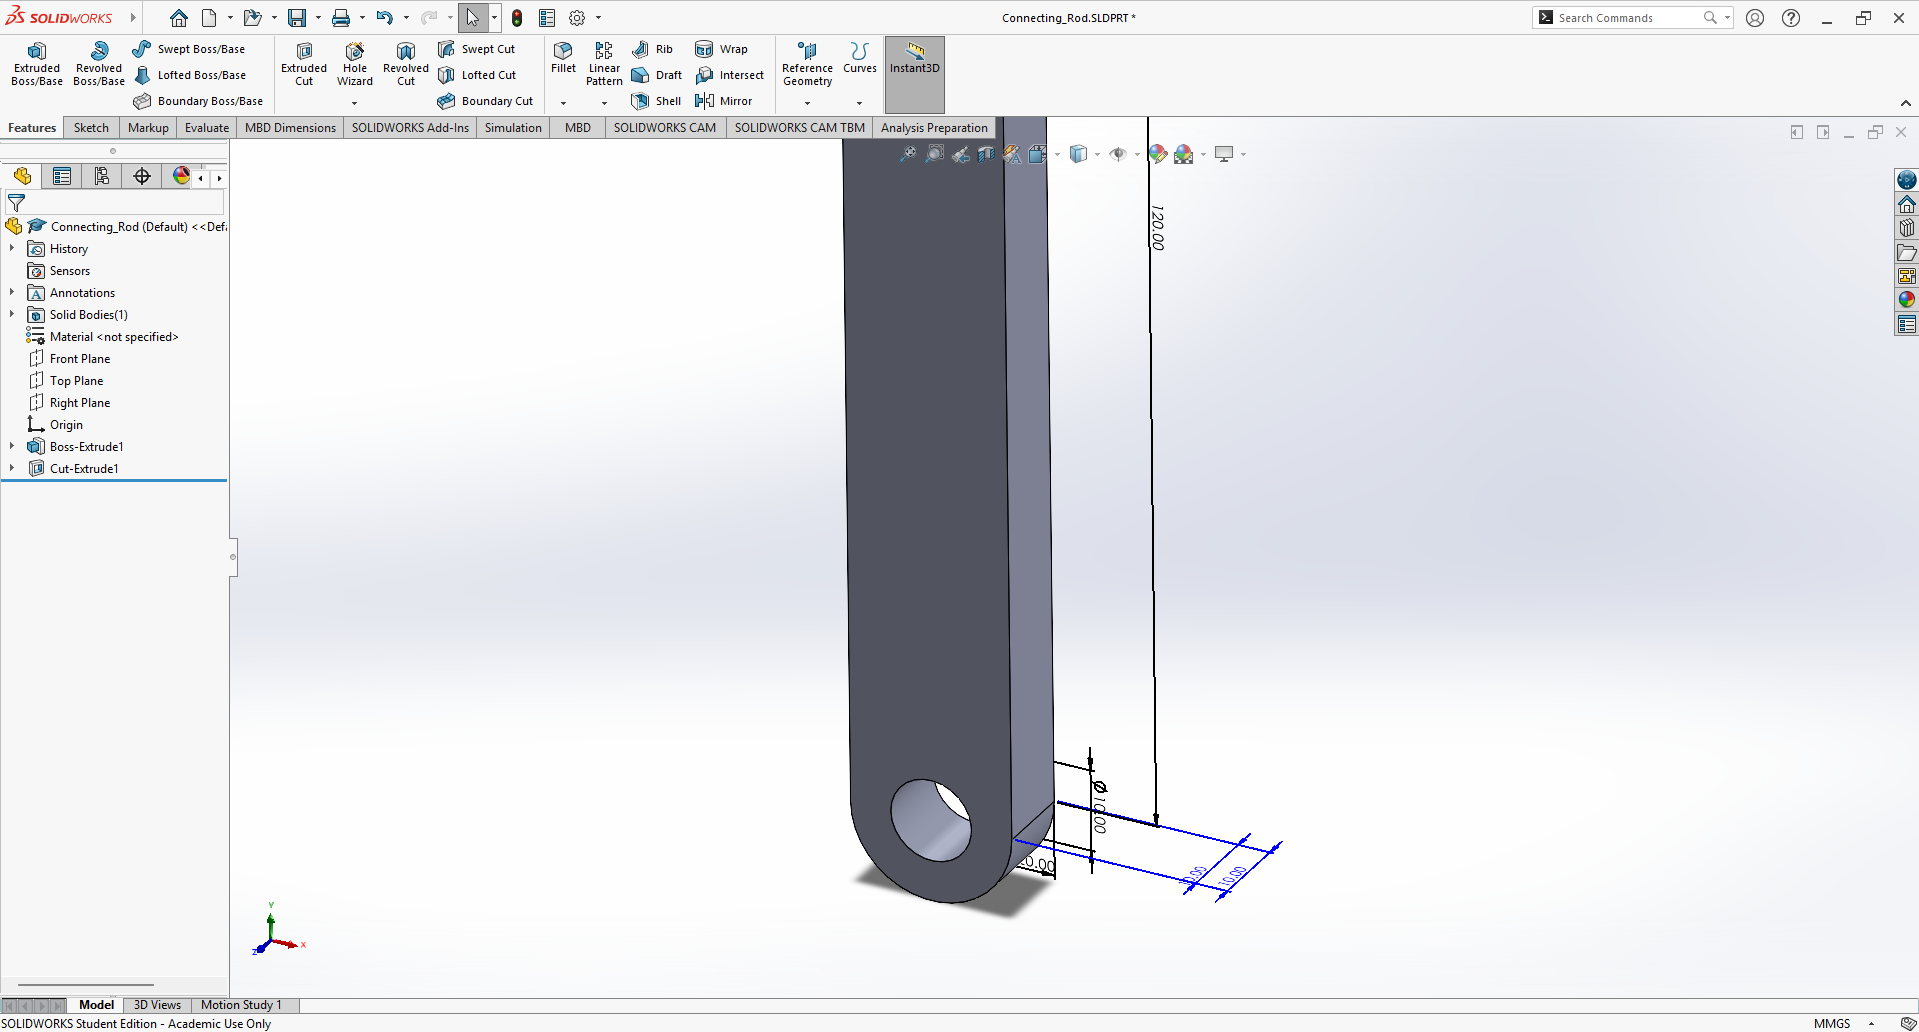
Task: Click the Edit Appearance icon
Action: click(x=1157, y=154)
